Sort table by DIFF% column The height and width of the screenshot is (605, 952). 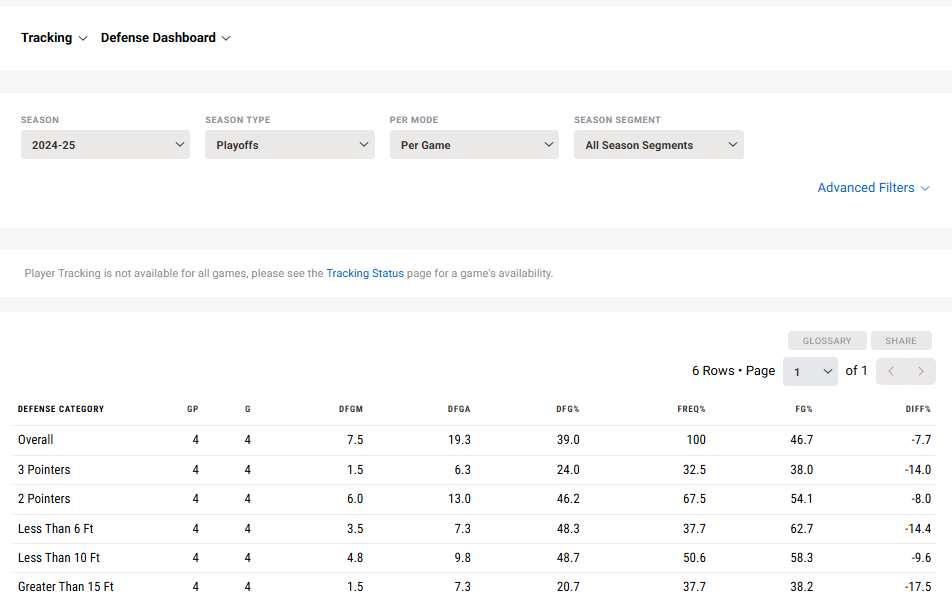(x=918, y=409)
